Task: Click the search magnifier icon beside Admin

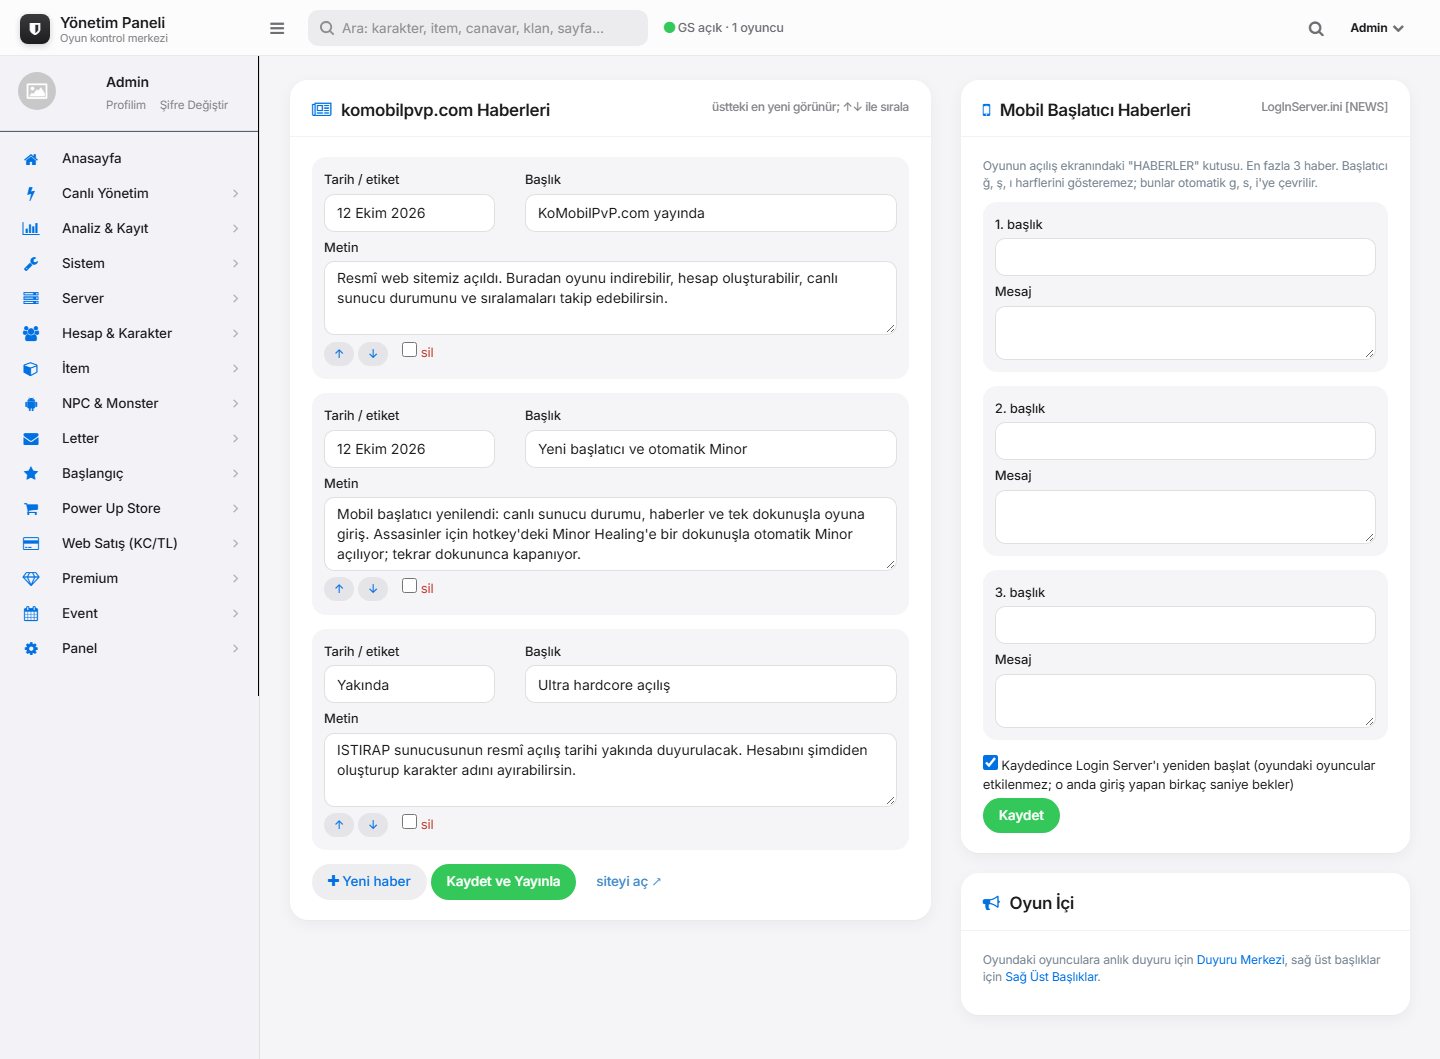Action: click(x=1316, y=29)
